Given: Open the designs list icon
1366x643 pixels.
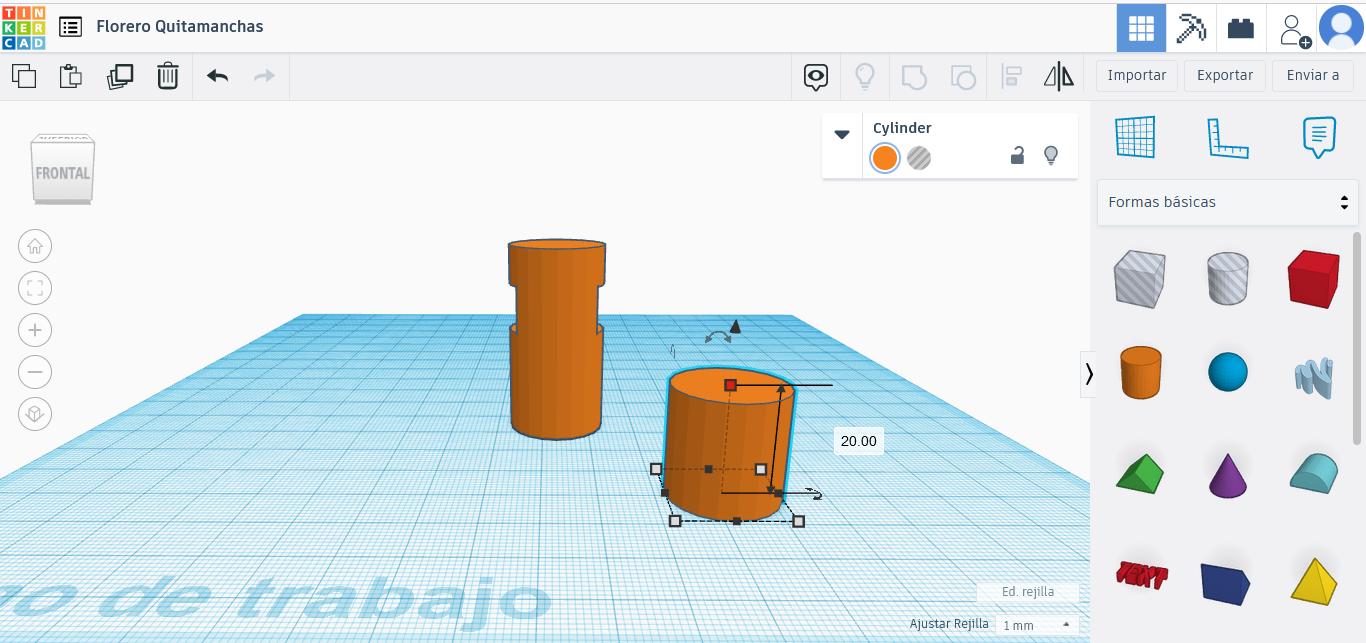Looking at the screenshot, I should tap(70, 27).
